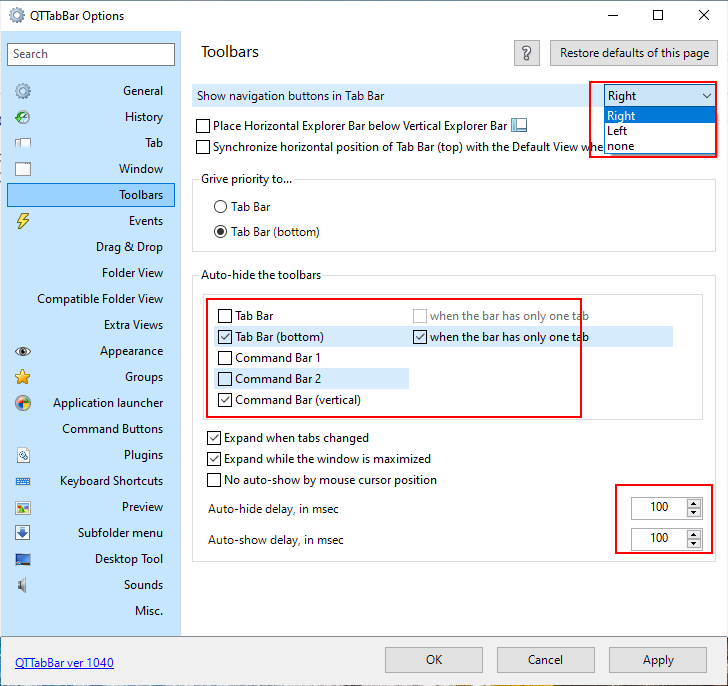Enable auto-hide for Command Bar 1
Image resolution: width=728 pixels, height=686 pixels.
[225, 358]
